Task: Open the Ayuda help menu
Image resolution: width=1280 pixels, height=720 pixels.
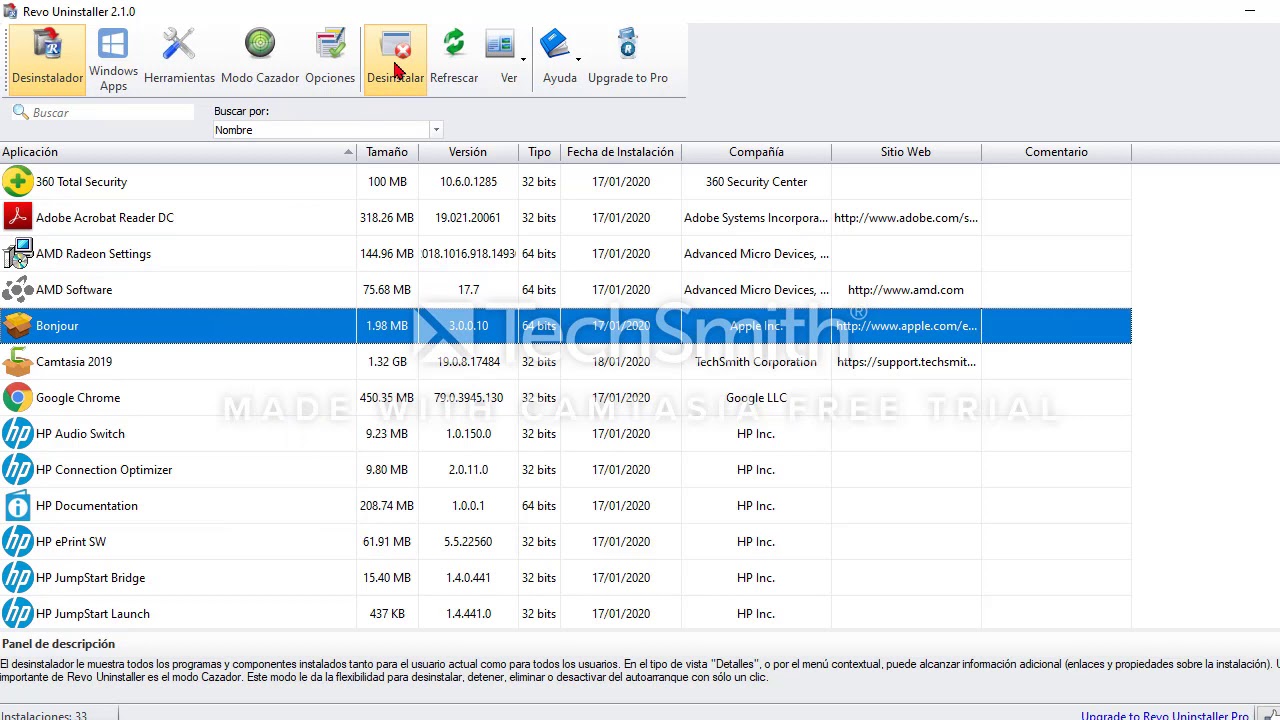Action: click(x=560, y=59)
